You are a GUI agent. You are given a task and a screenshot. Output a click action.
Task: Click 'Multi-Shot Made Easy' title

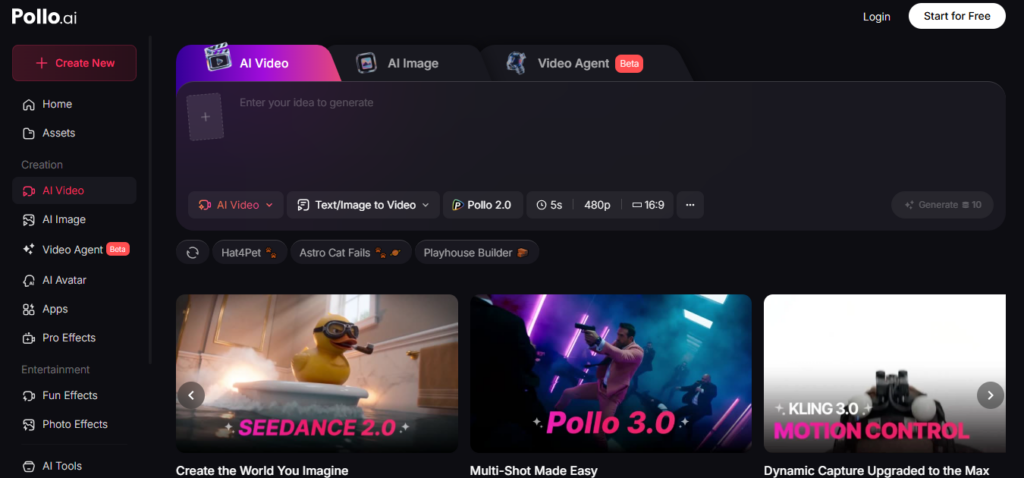534,470
